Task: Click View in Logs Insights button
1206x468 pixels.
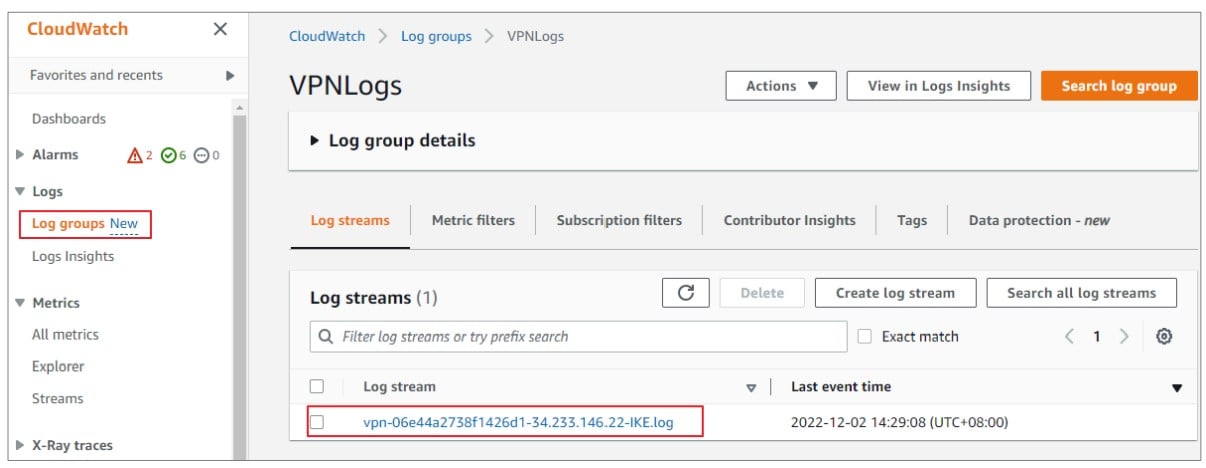Action: click(939, 86)
